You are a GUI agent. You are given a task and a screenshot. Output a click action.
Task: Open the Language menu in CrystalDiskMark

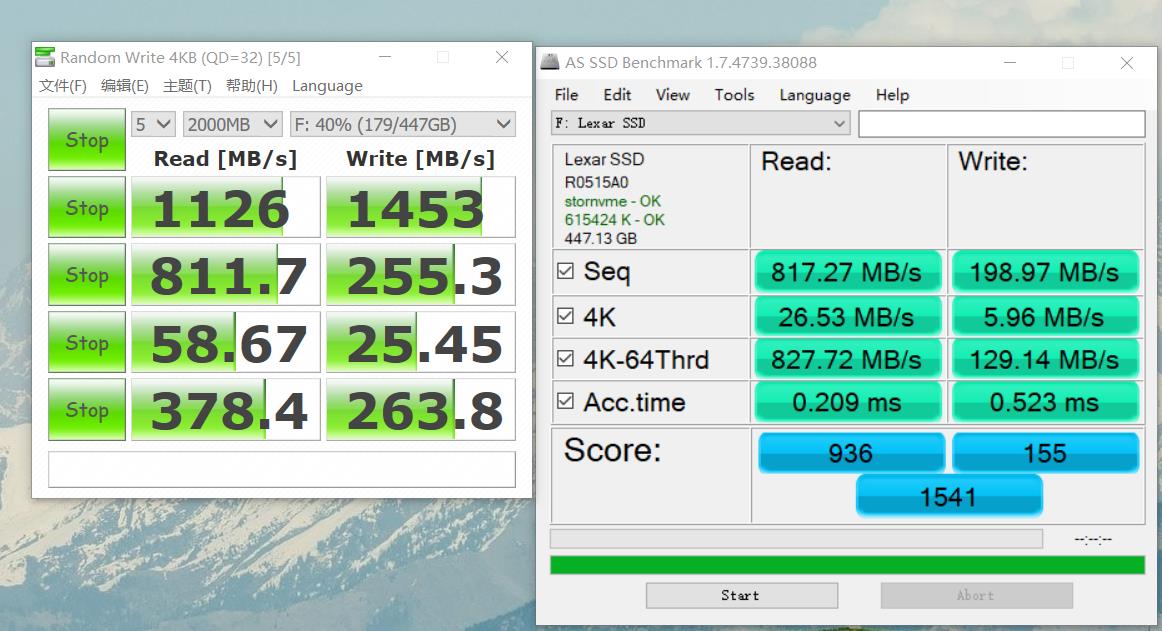click(327, 86)
